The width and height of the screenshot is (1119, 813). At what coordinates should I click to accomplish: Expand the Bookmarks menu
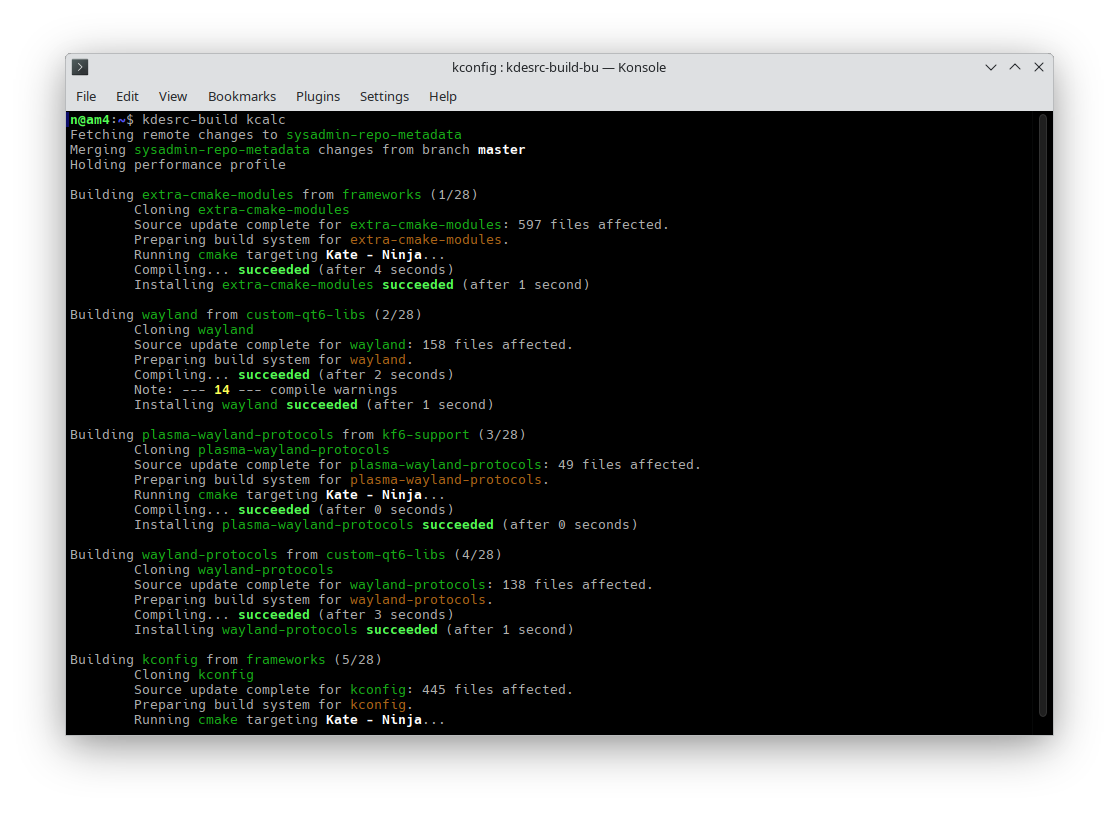pyautogui.click(x=242, y=96)
